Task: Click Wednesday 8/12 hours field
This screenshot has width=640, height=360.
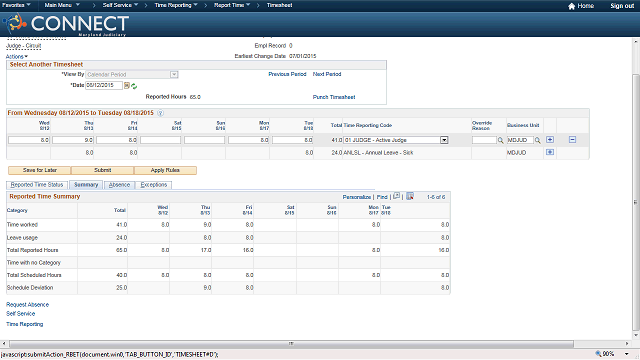Action: tap(29, 140)
